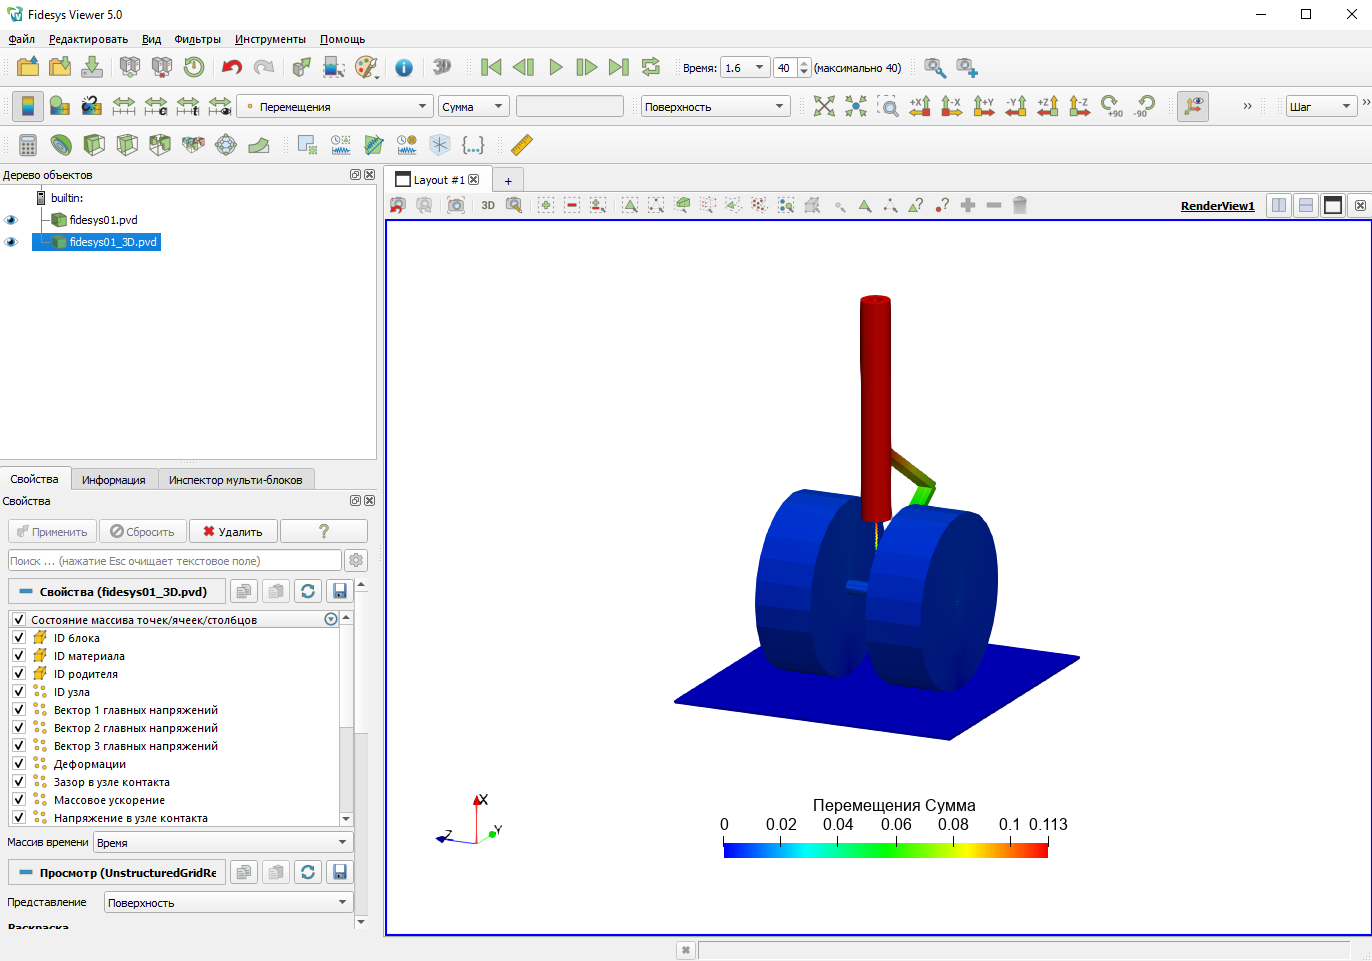Viewport: 1372px width, 961px height.
Task: Uncheck Массовое ускорение checkbox
Action: point(18,799)
